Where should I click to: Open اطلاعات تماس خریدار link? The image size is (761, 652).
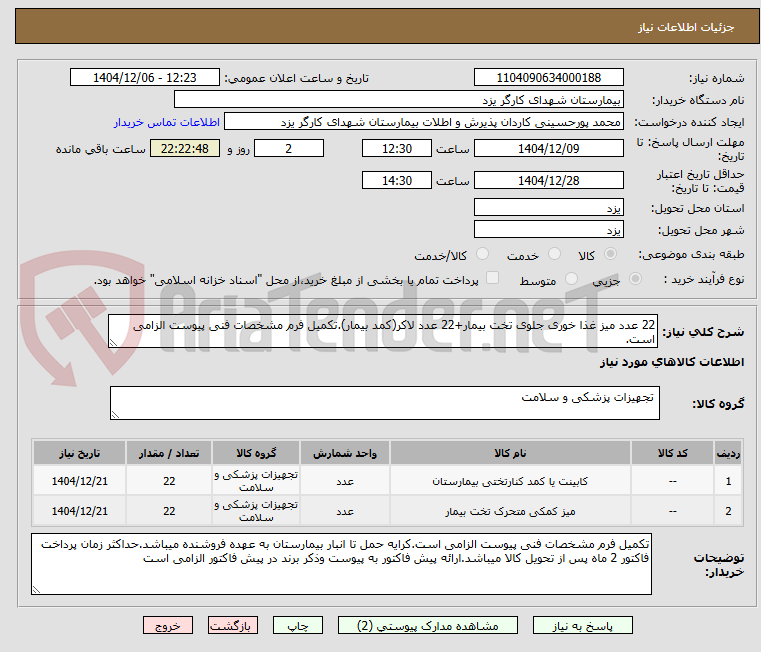click(167, 122)
